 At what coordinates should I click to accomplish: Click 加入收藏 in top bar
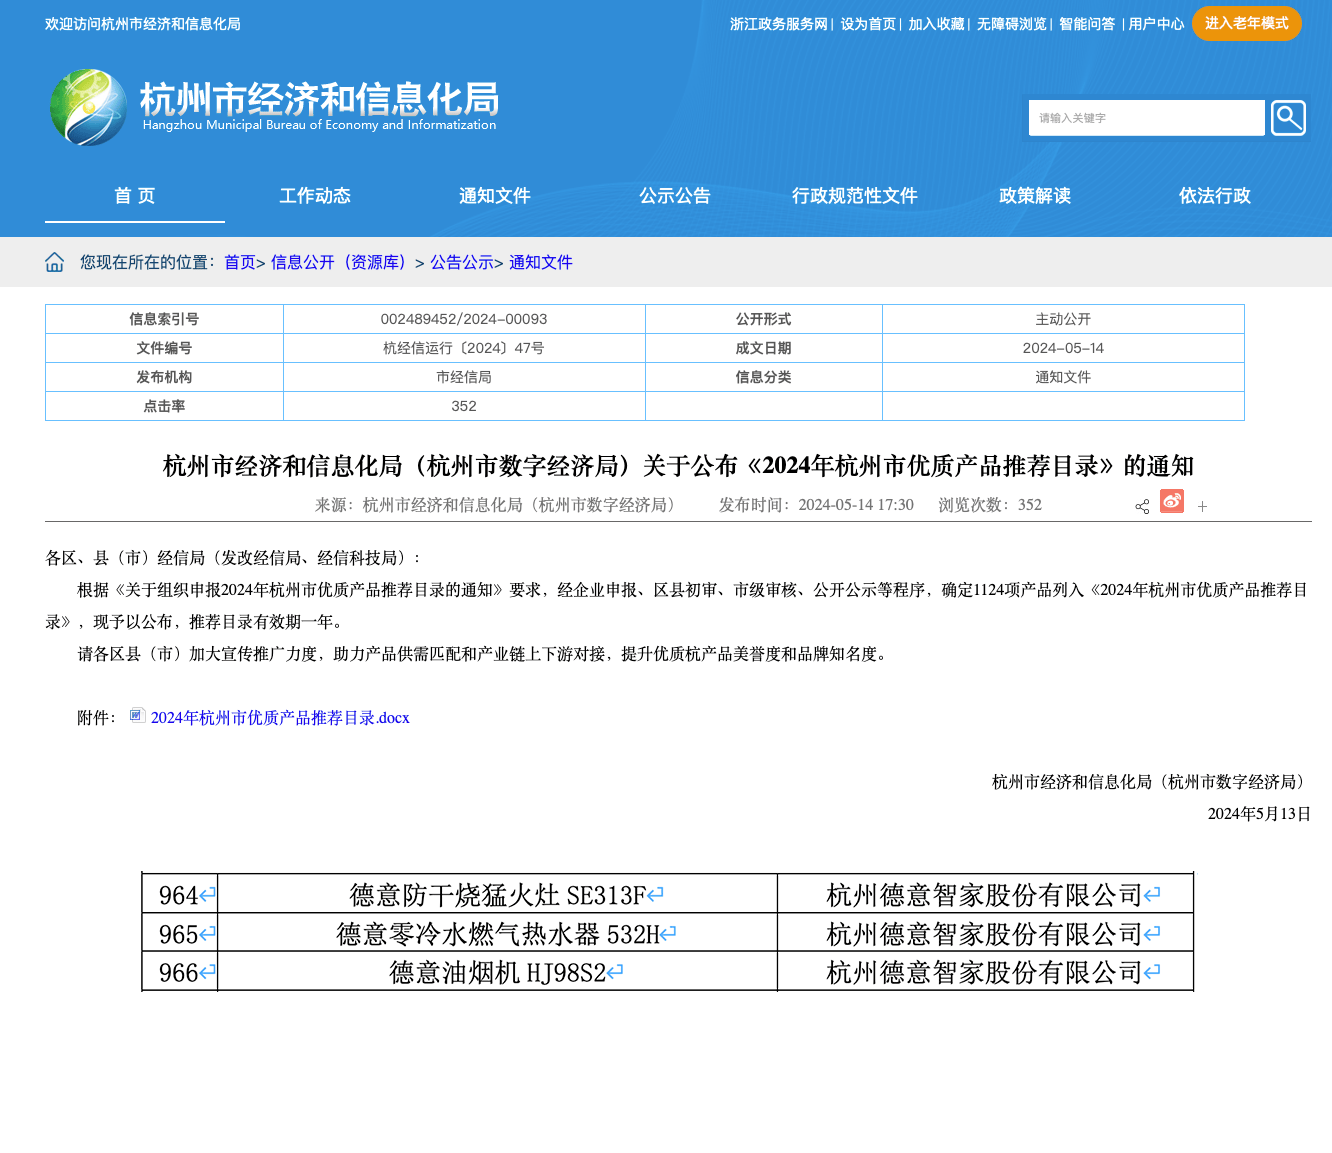[936, 24]
